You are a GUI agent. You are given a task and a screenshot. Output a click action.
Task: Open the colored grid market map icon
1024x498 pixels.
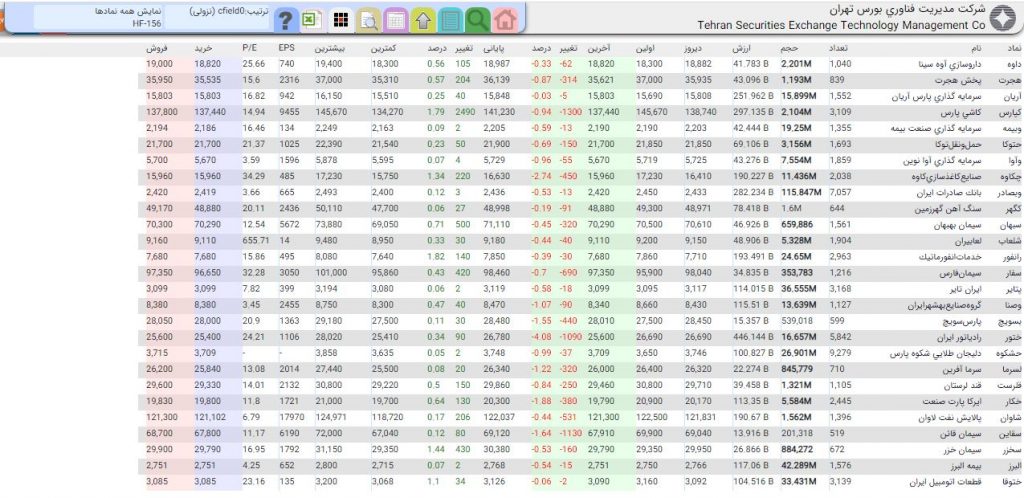click(340, 20)
